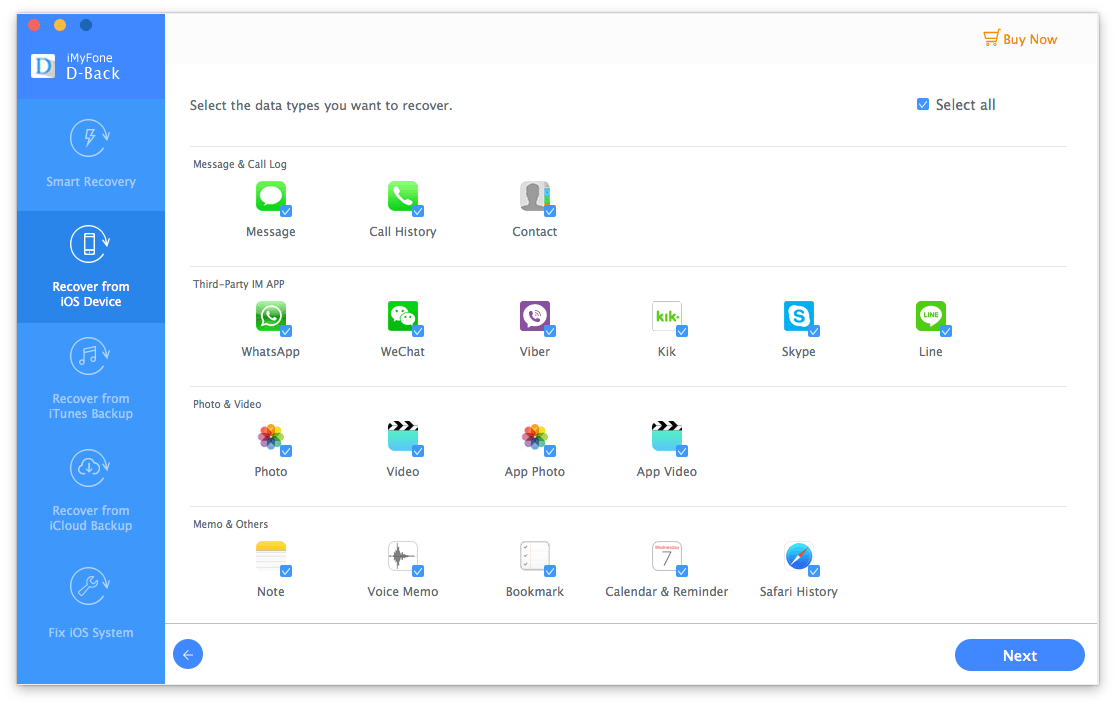Choose the WhatsApp icon

tap(270, 316)
